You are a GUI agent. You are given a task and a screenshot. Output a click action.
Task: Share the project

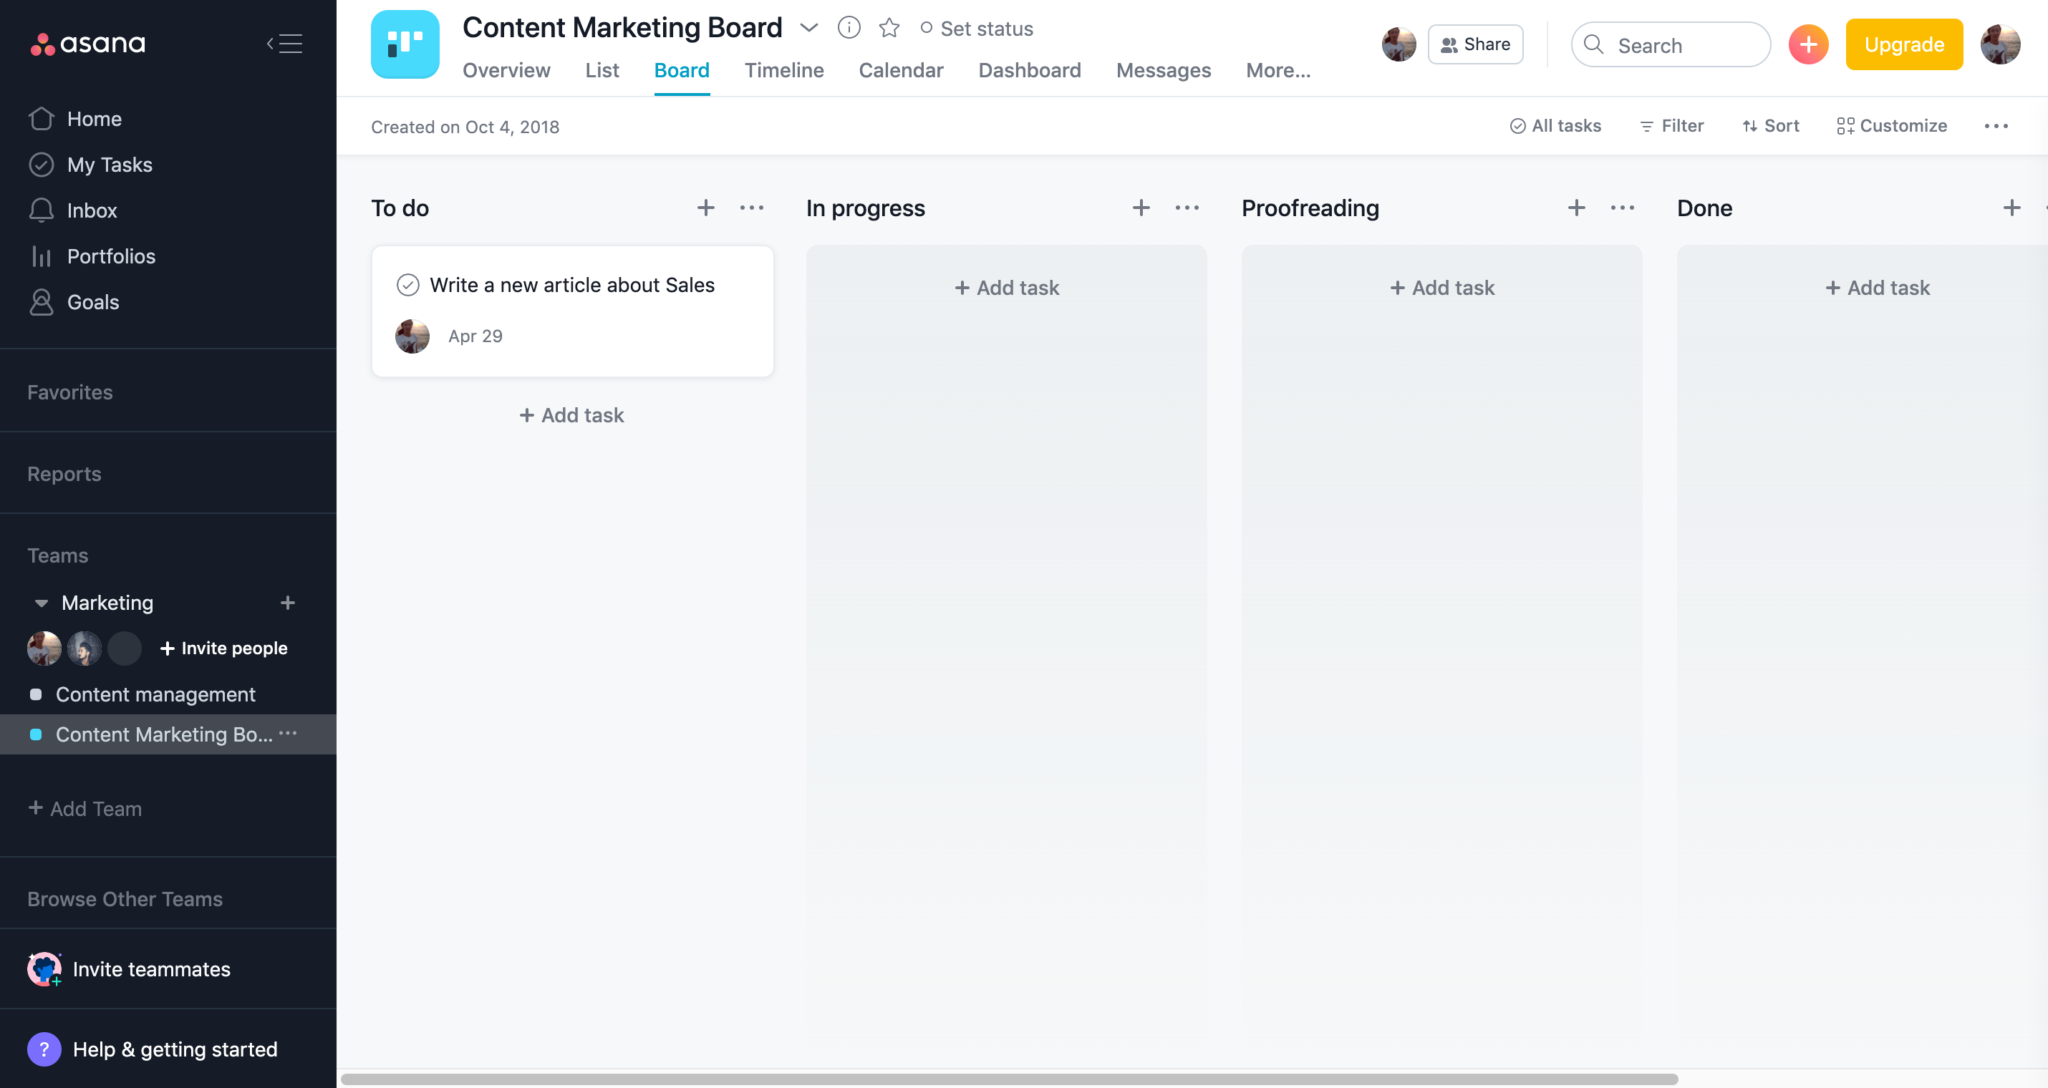click(1476, 44)
